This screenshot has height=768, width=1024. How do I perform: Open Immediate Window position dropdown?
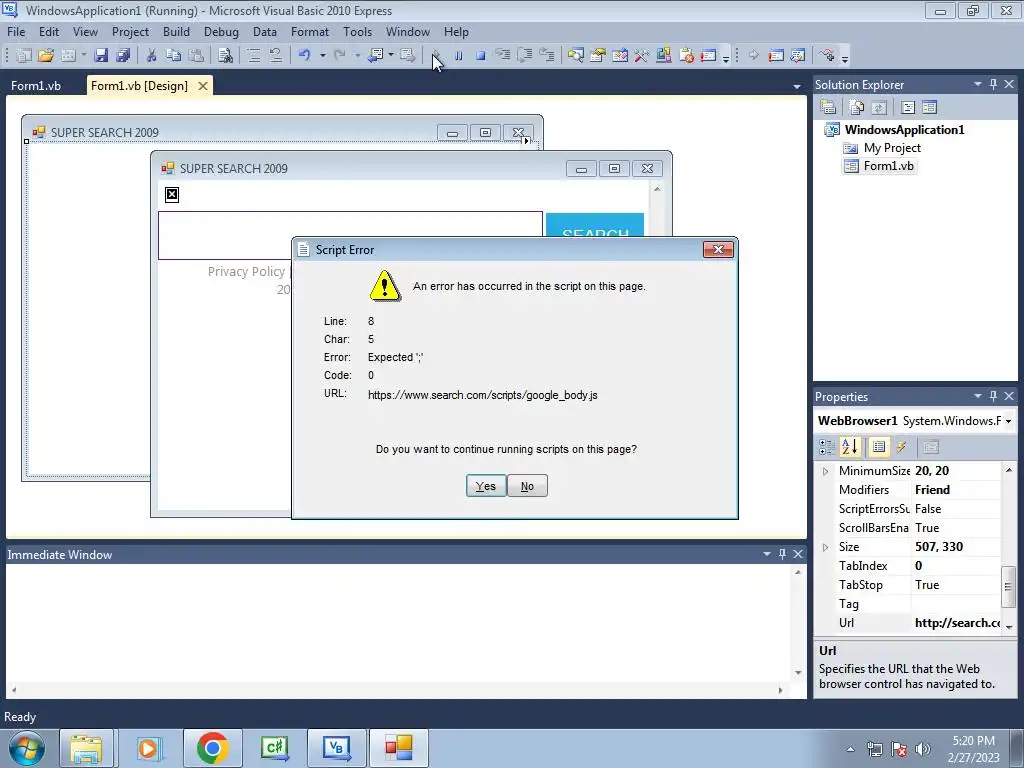pos(767,554)
